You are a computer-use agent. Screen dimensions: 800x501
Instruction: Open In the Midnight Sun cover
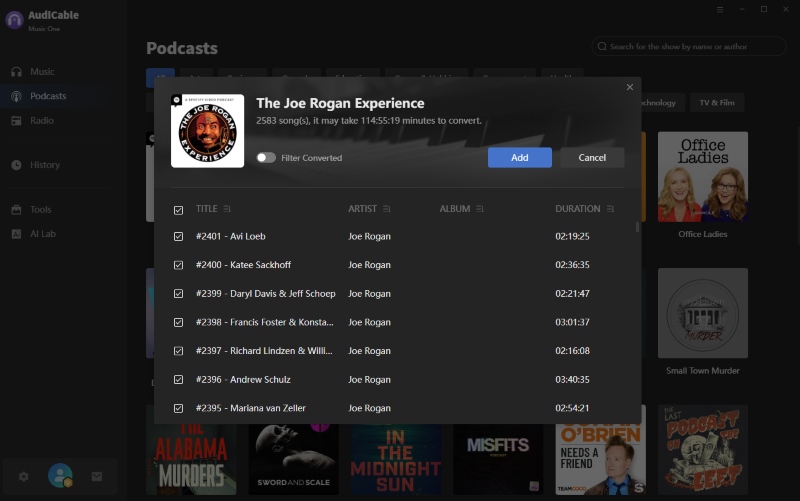pyautogui.click(x=395, y=459)
